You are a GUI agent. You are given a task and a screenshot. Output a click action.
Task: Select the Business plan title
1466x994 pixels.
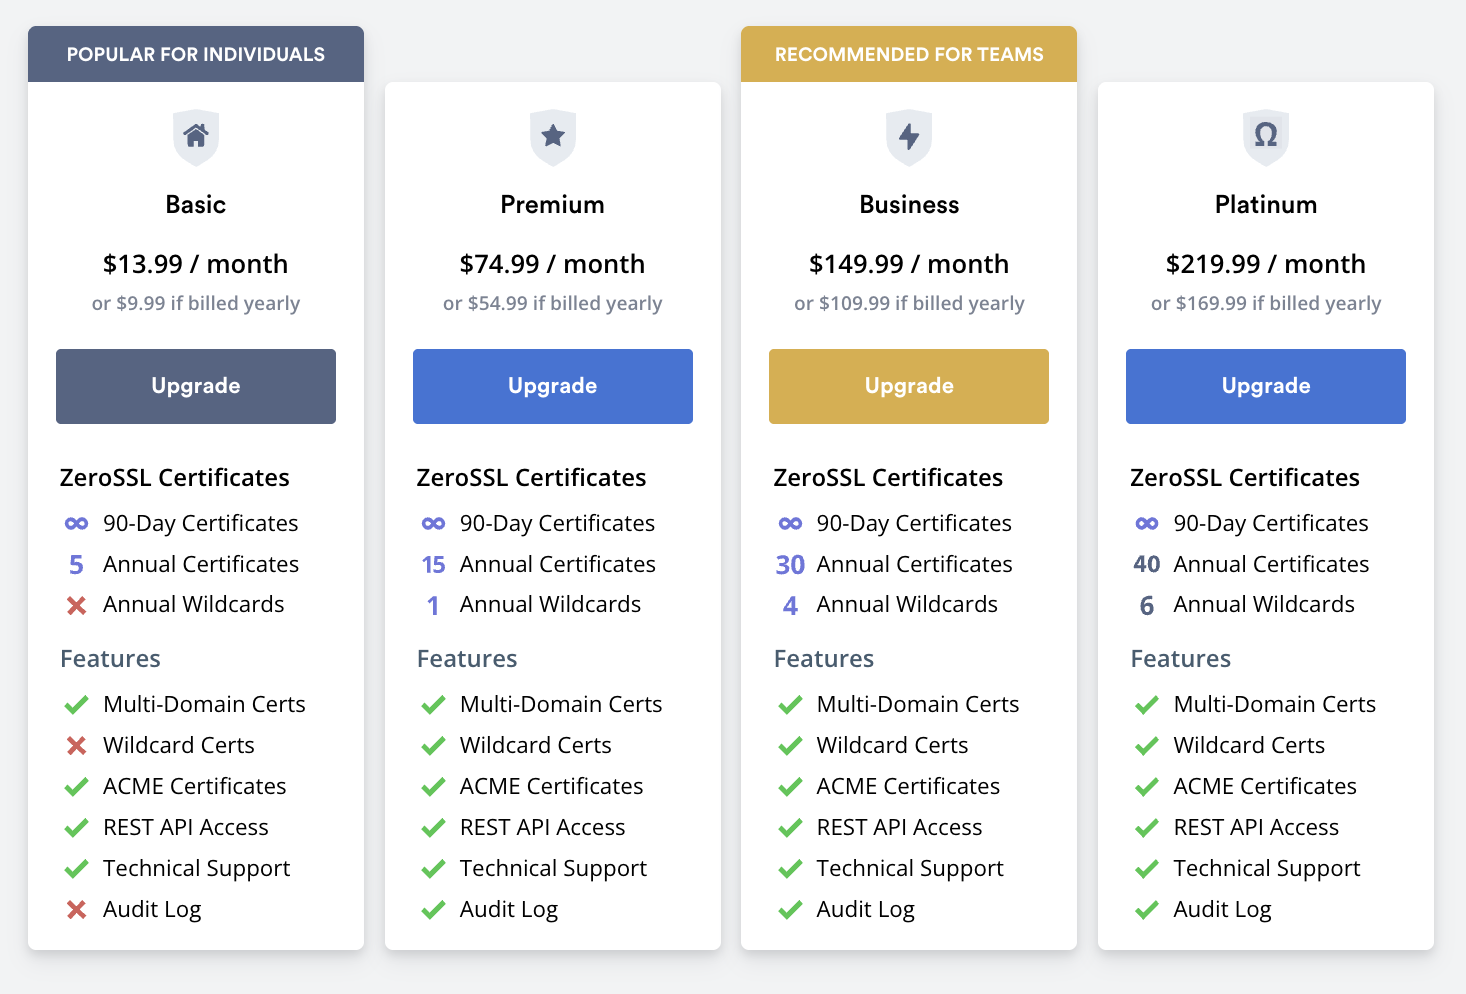coord(909,205)
